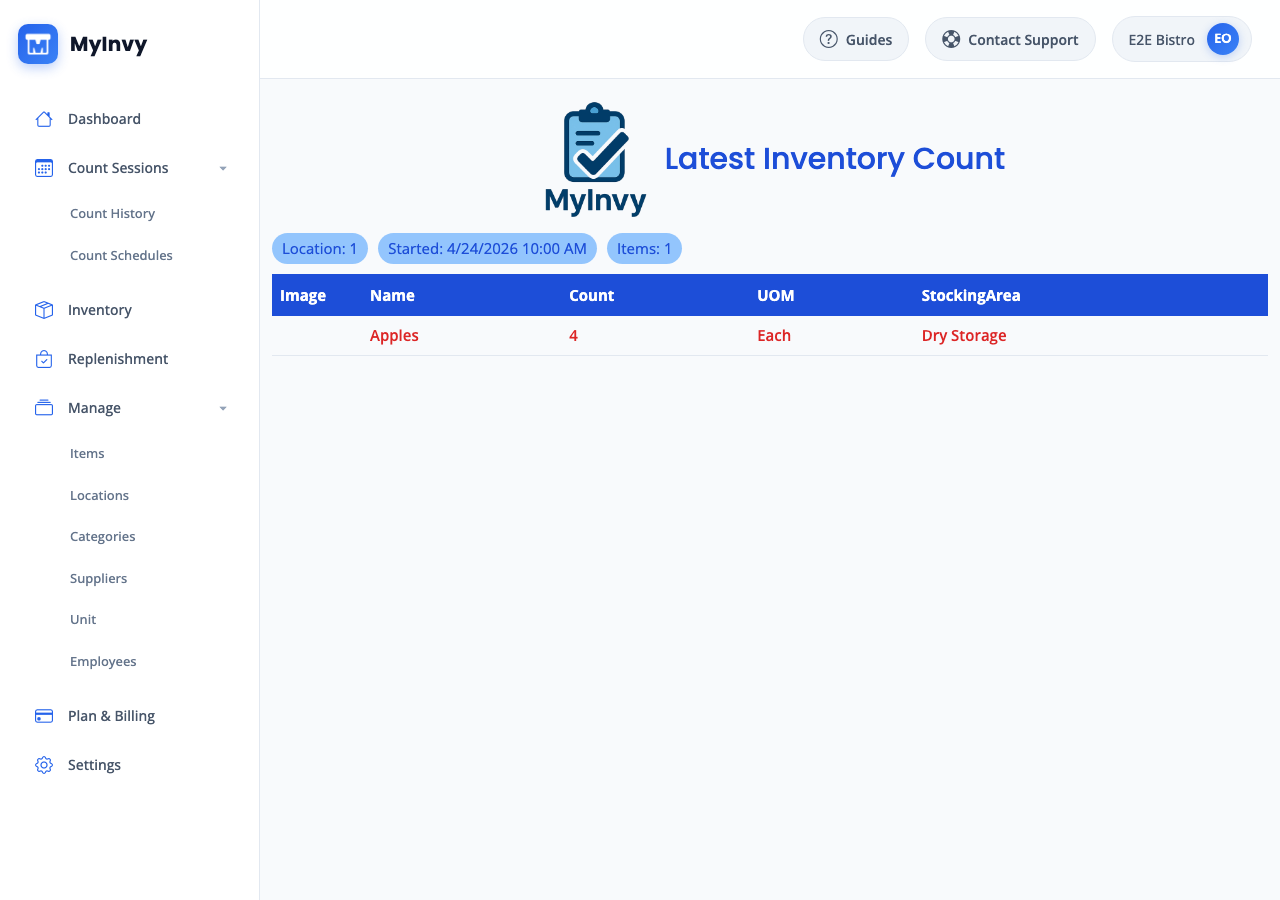This screenshot has width=1280, height=900.
Task: Click the Replenishment clipboard icon
Action: (x=44, y=359)
